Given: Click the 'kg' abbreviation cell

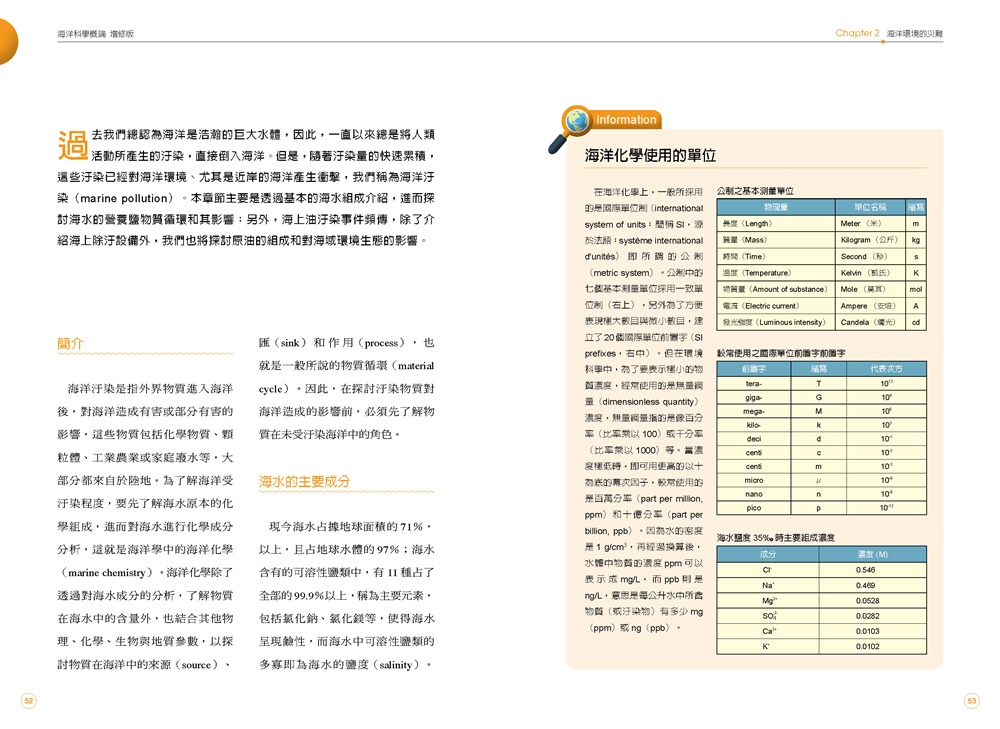Looking at the screenshot, I should [x=916, y=240].
